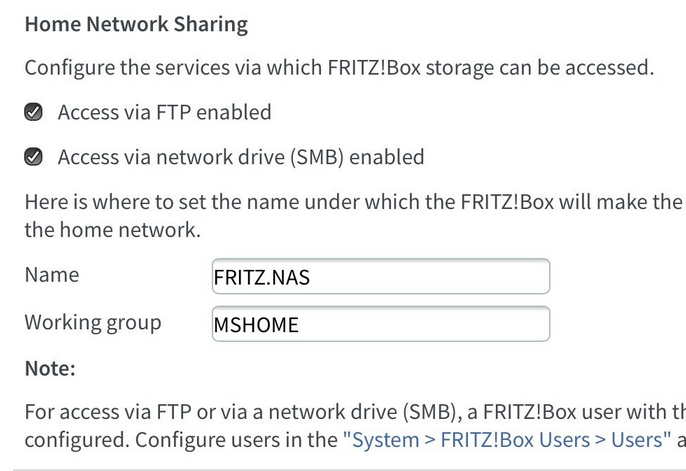Uncheck the network drive (SMB) access checkbox
The height and width of the screenshot is (471, 686).
pyautogui.click(x=34, y=157)
